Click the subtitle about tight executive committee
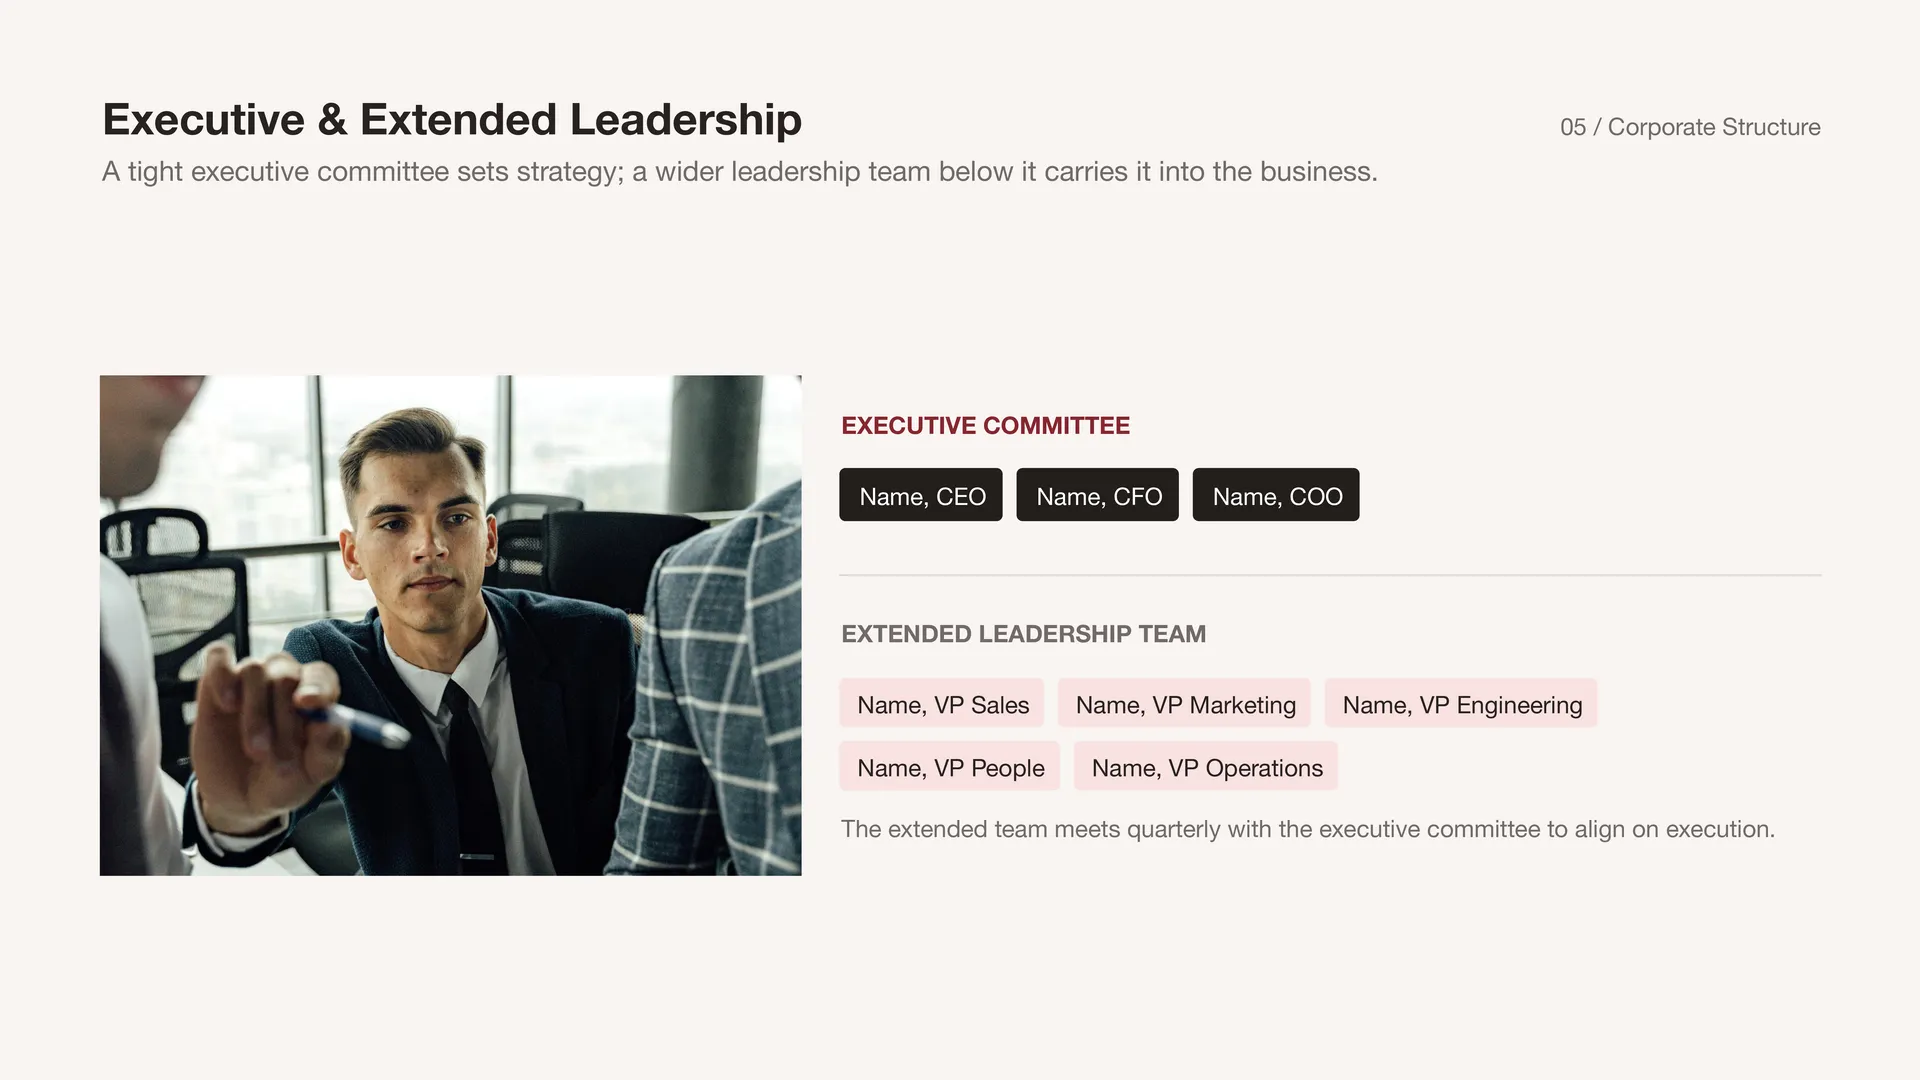1920x1080 pixels. click(x=740, y=172)
